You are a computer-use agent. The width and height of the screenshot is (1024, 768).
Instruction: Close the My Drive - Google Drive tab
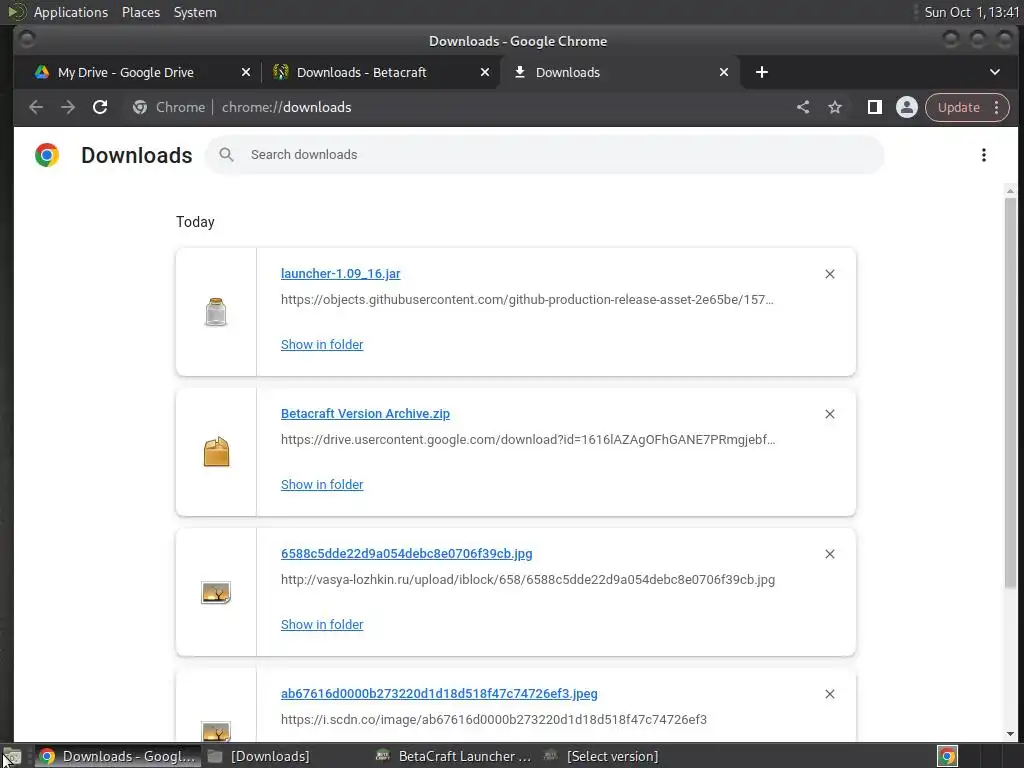point(246,72)
